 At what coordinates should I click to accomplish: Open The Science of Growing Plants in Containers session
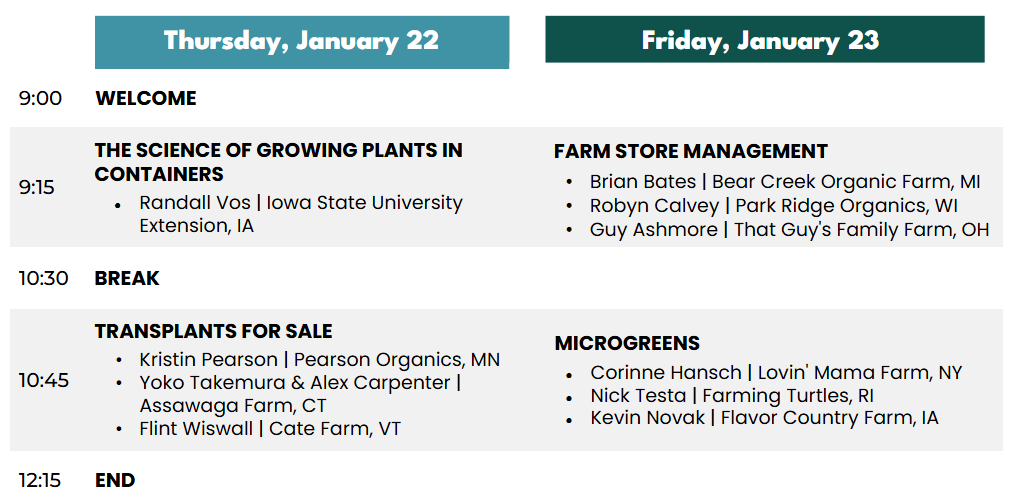pos(278,162)
